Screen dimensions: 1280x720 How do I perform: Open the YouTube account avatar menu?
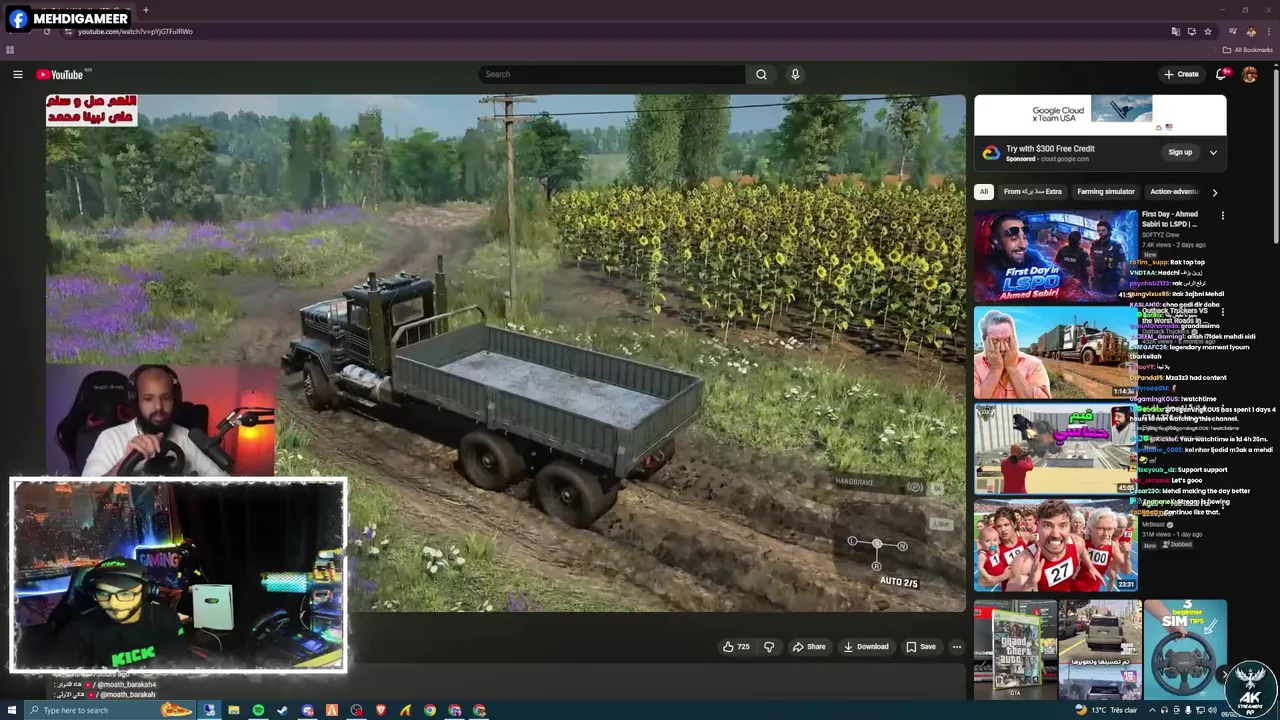[x=1249, y=74]
